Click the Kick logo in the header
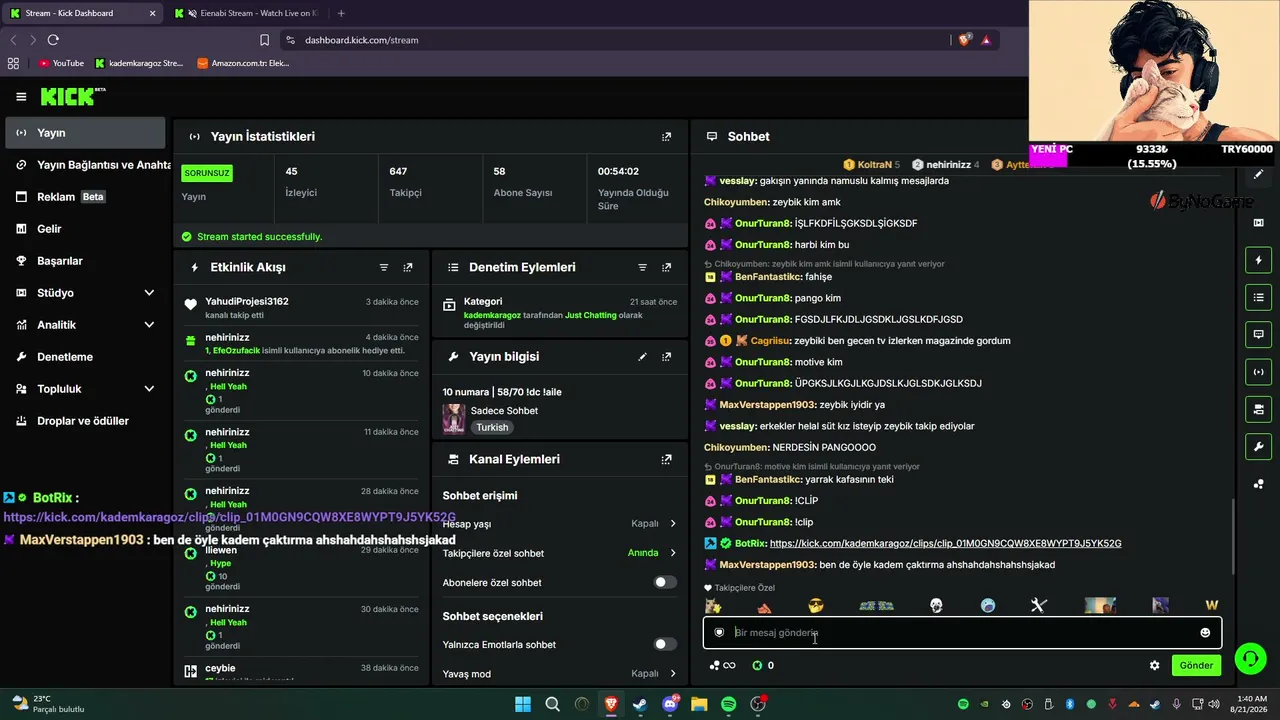The height and width of the screenshot is (720, 1280). tap(72, 96)
